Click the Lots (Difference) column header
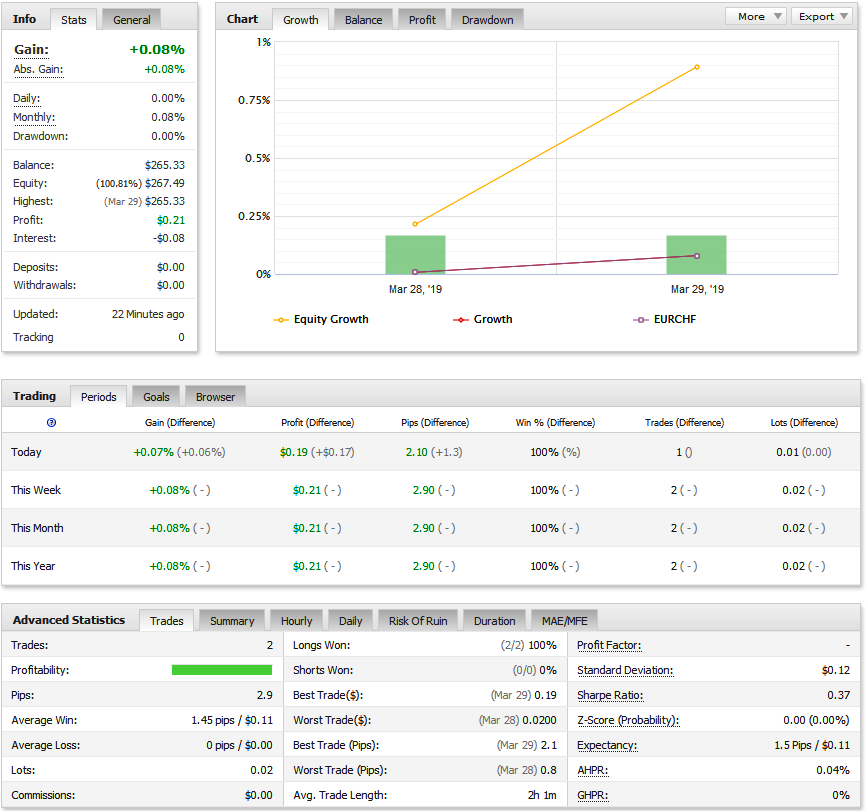Image resolution: width=867 pixels, height=811 pixels. coord(804,422)
